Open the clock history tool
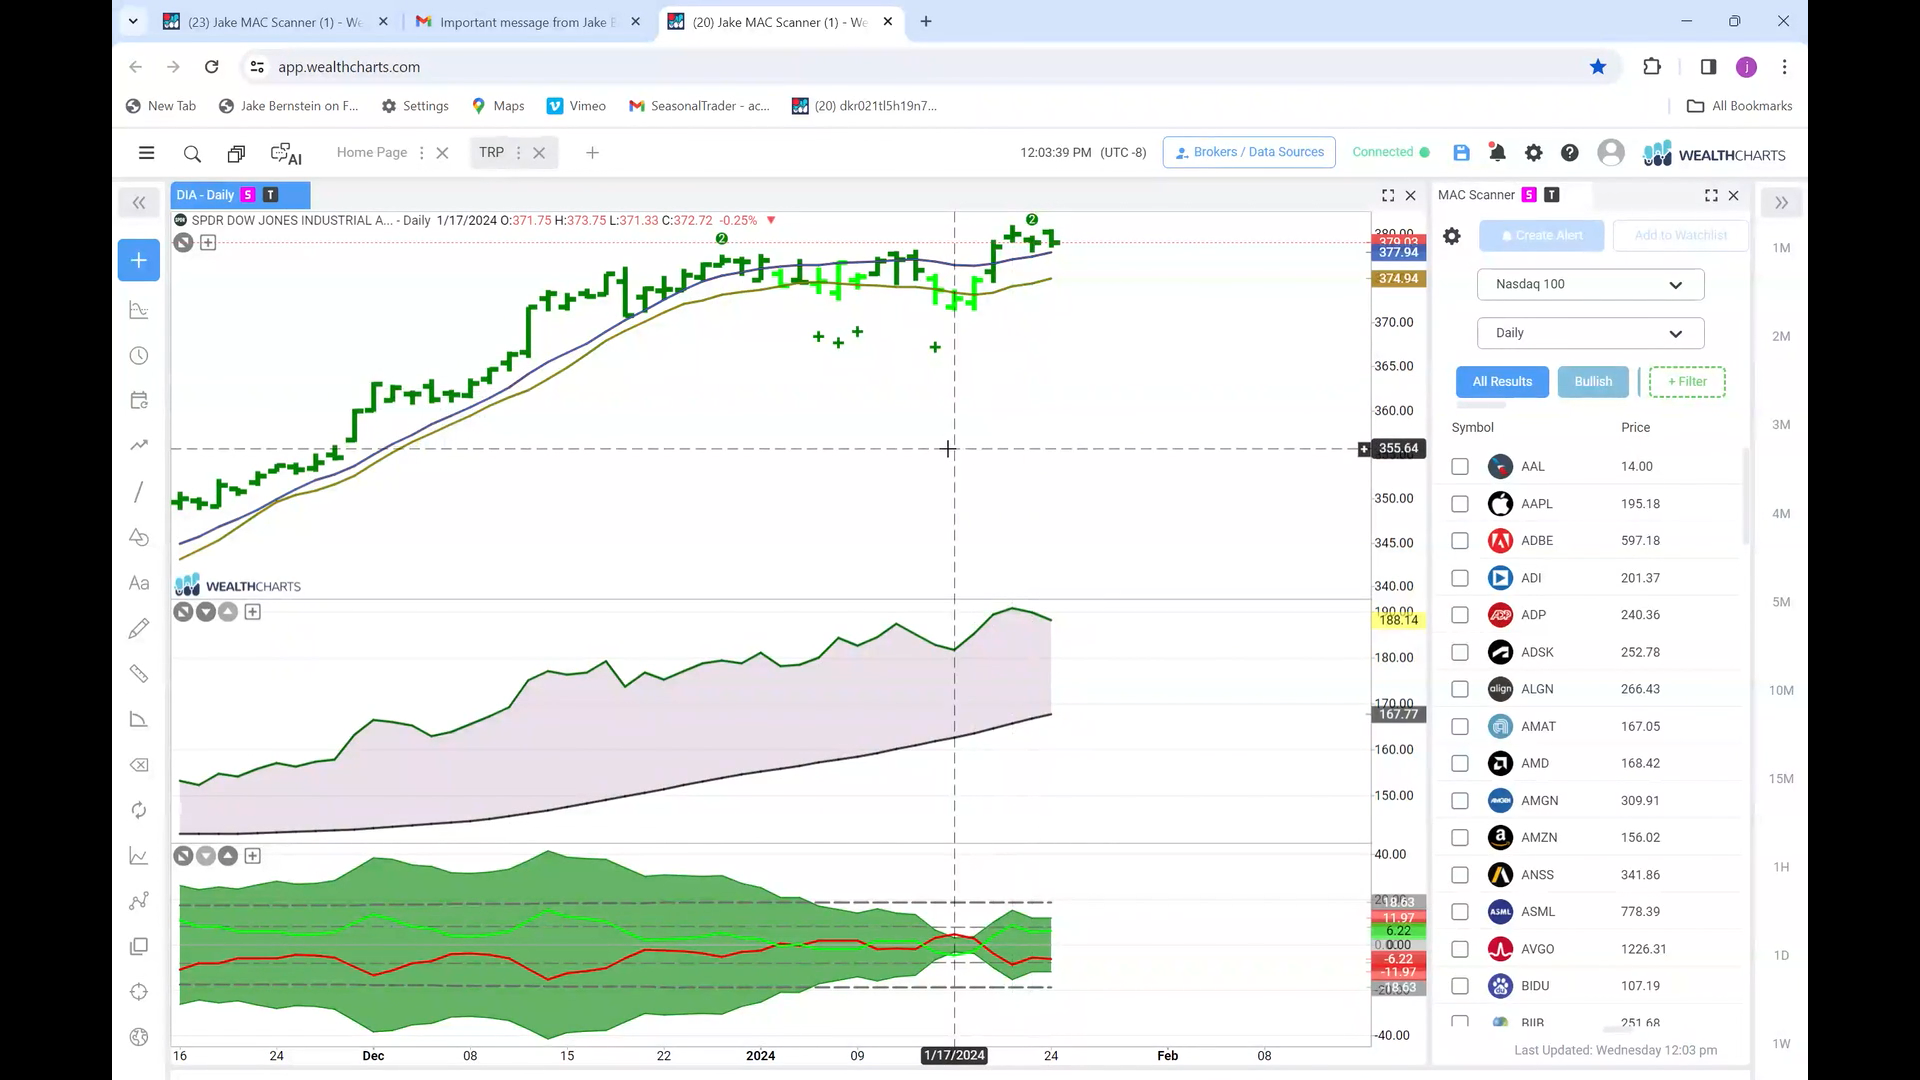1920x1080 pixels. coord(139,356)
